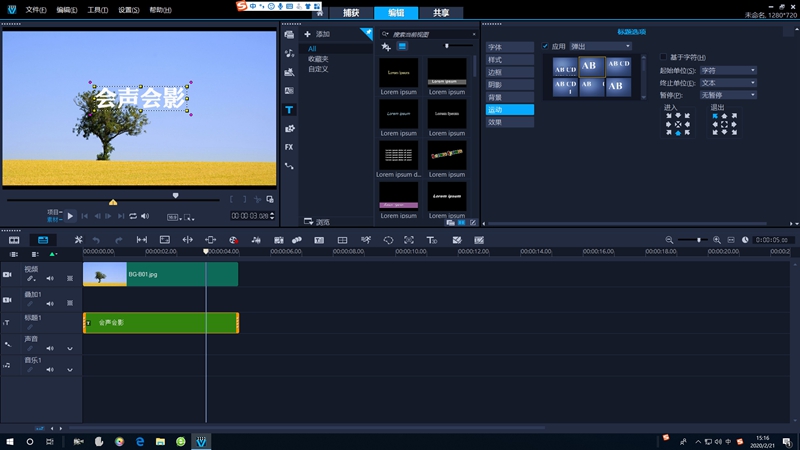The image size is (800, 450).
Task: Open the customize toolbar tools icon
Action: 78,240
